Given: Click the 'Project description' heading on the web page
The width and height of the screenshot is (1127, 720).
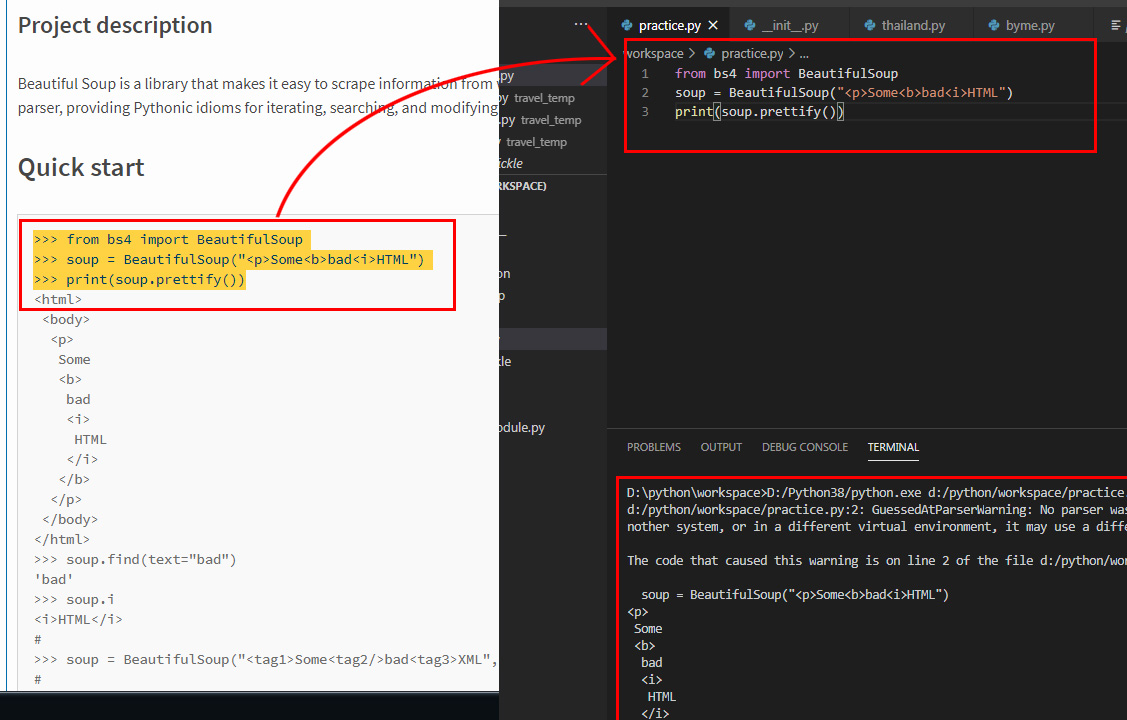Looking at the screenshot, I should (x=115, y=25).
